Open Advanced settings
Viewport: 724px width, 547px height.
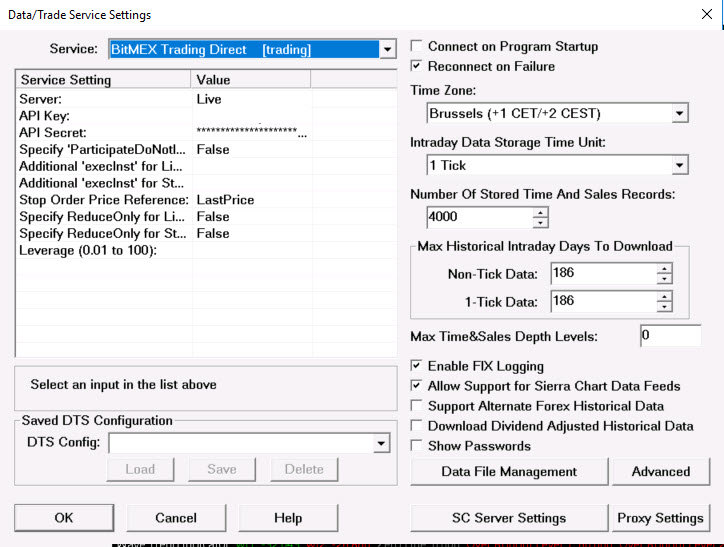pos(660,471)
